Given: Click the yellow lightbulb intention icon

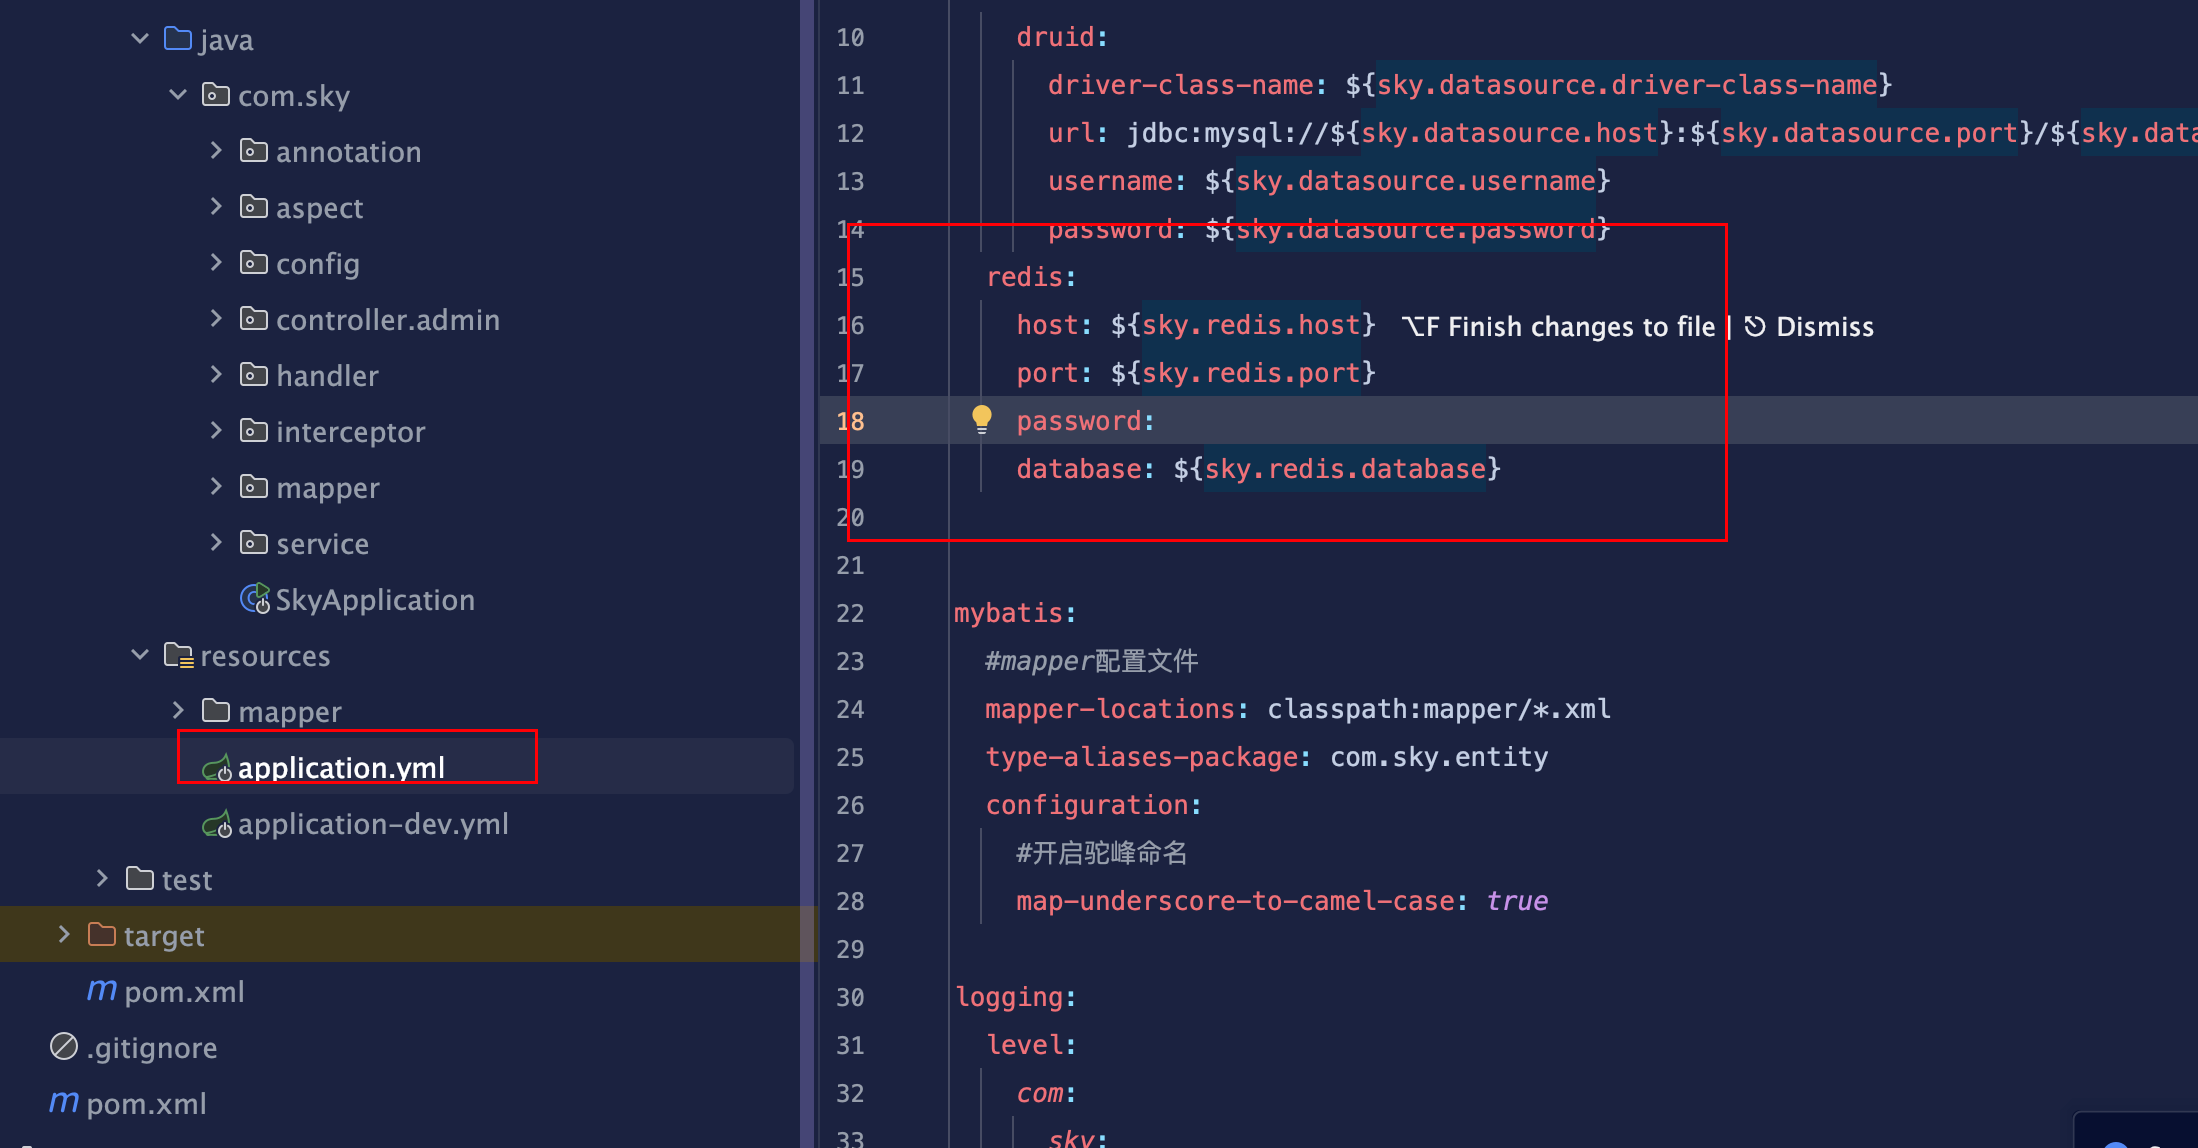Looking at the screenshot, I should tap(981, 419).
